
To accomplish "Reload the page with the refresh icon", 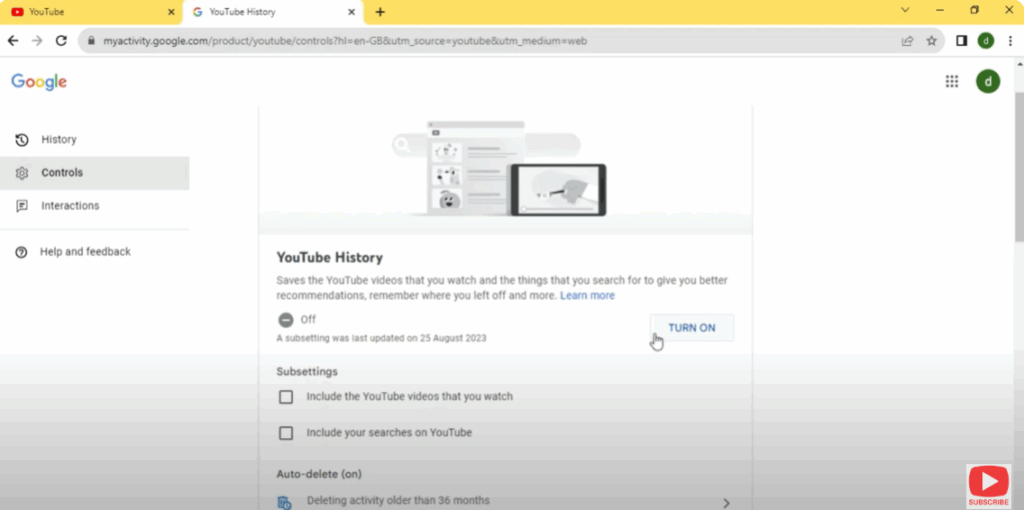I will (x=61, y=40).
